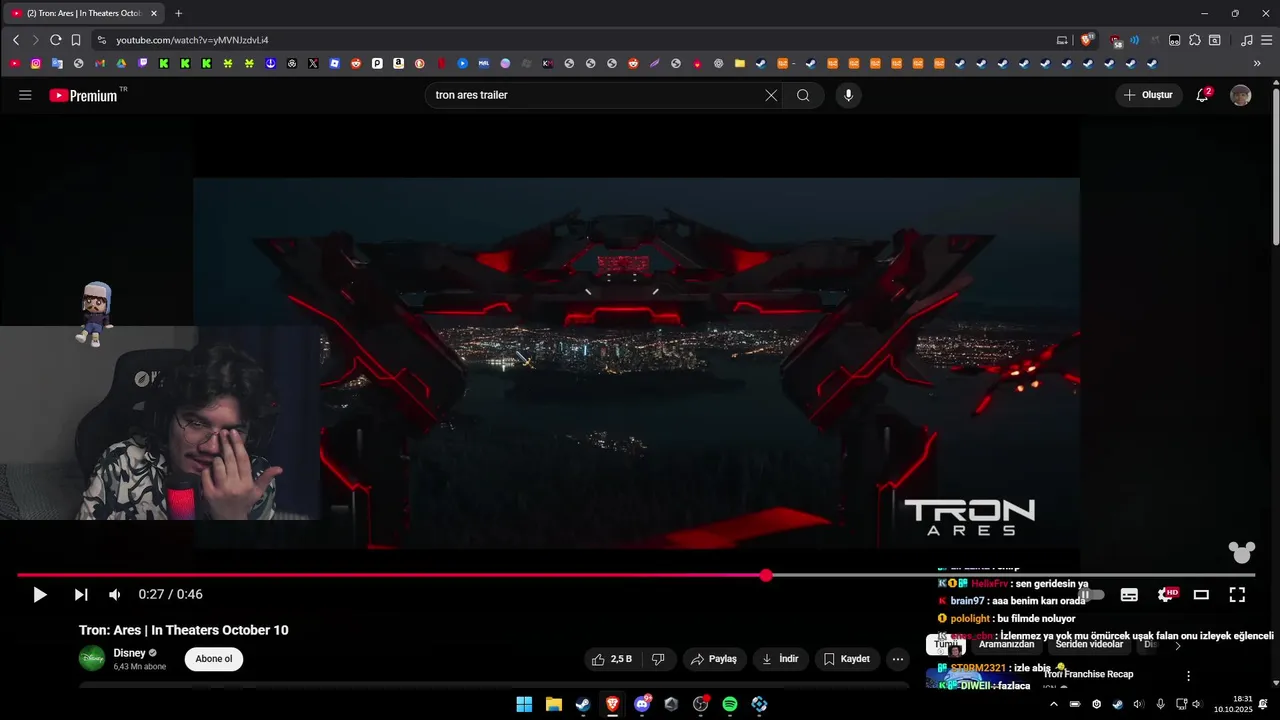1280x720 pixels.
Task: Like the video (2,5 B)
Action: click(613, 659)
